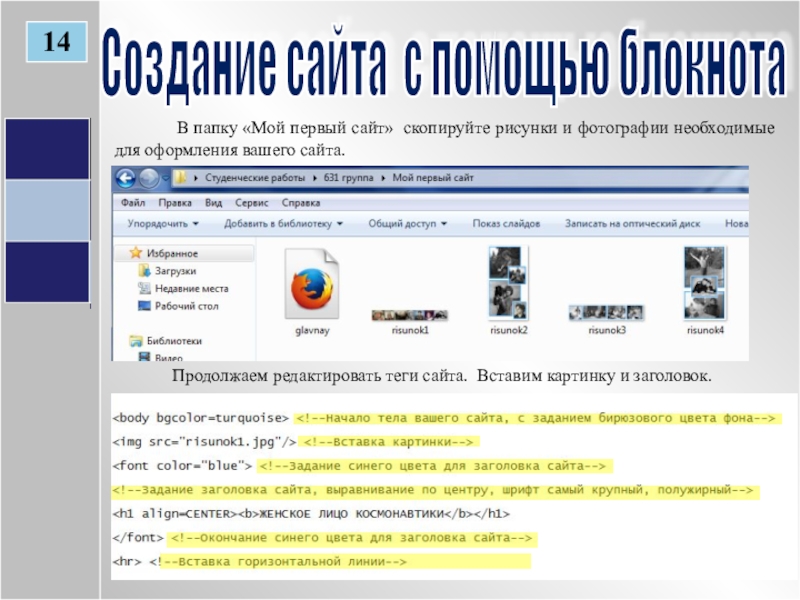Viewport: 800px width, 600px height.
Task: Open the recent locations arrow beside forward button
Action: click(x=165, y=179)
